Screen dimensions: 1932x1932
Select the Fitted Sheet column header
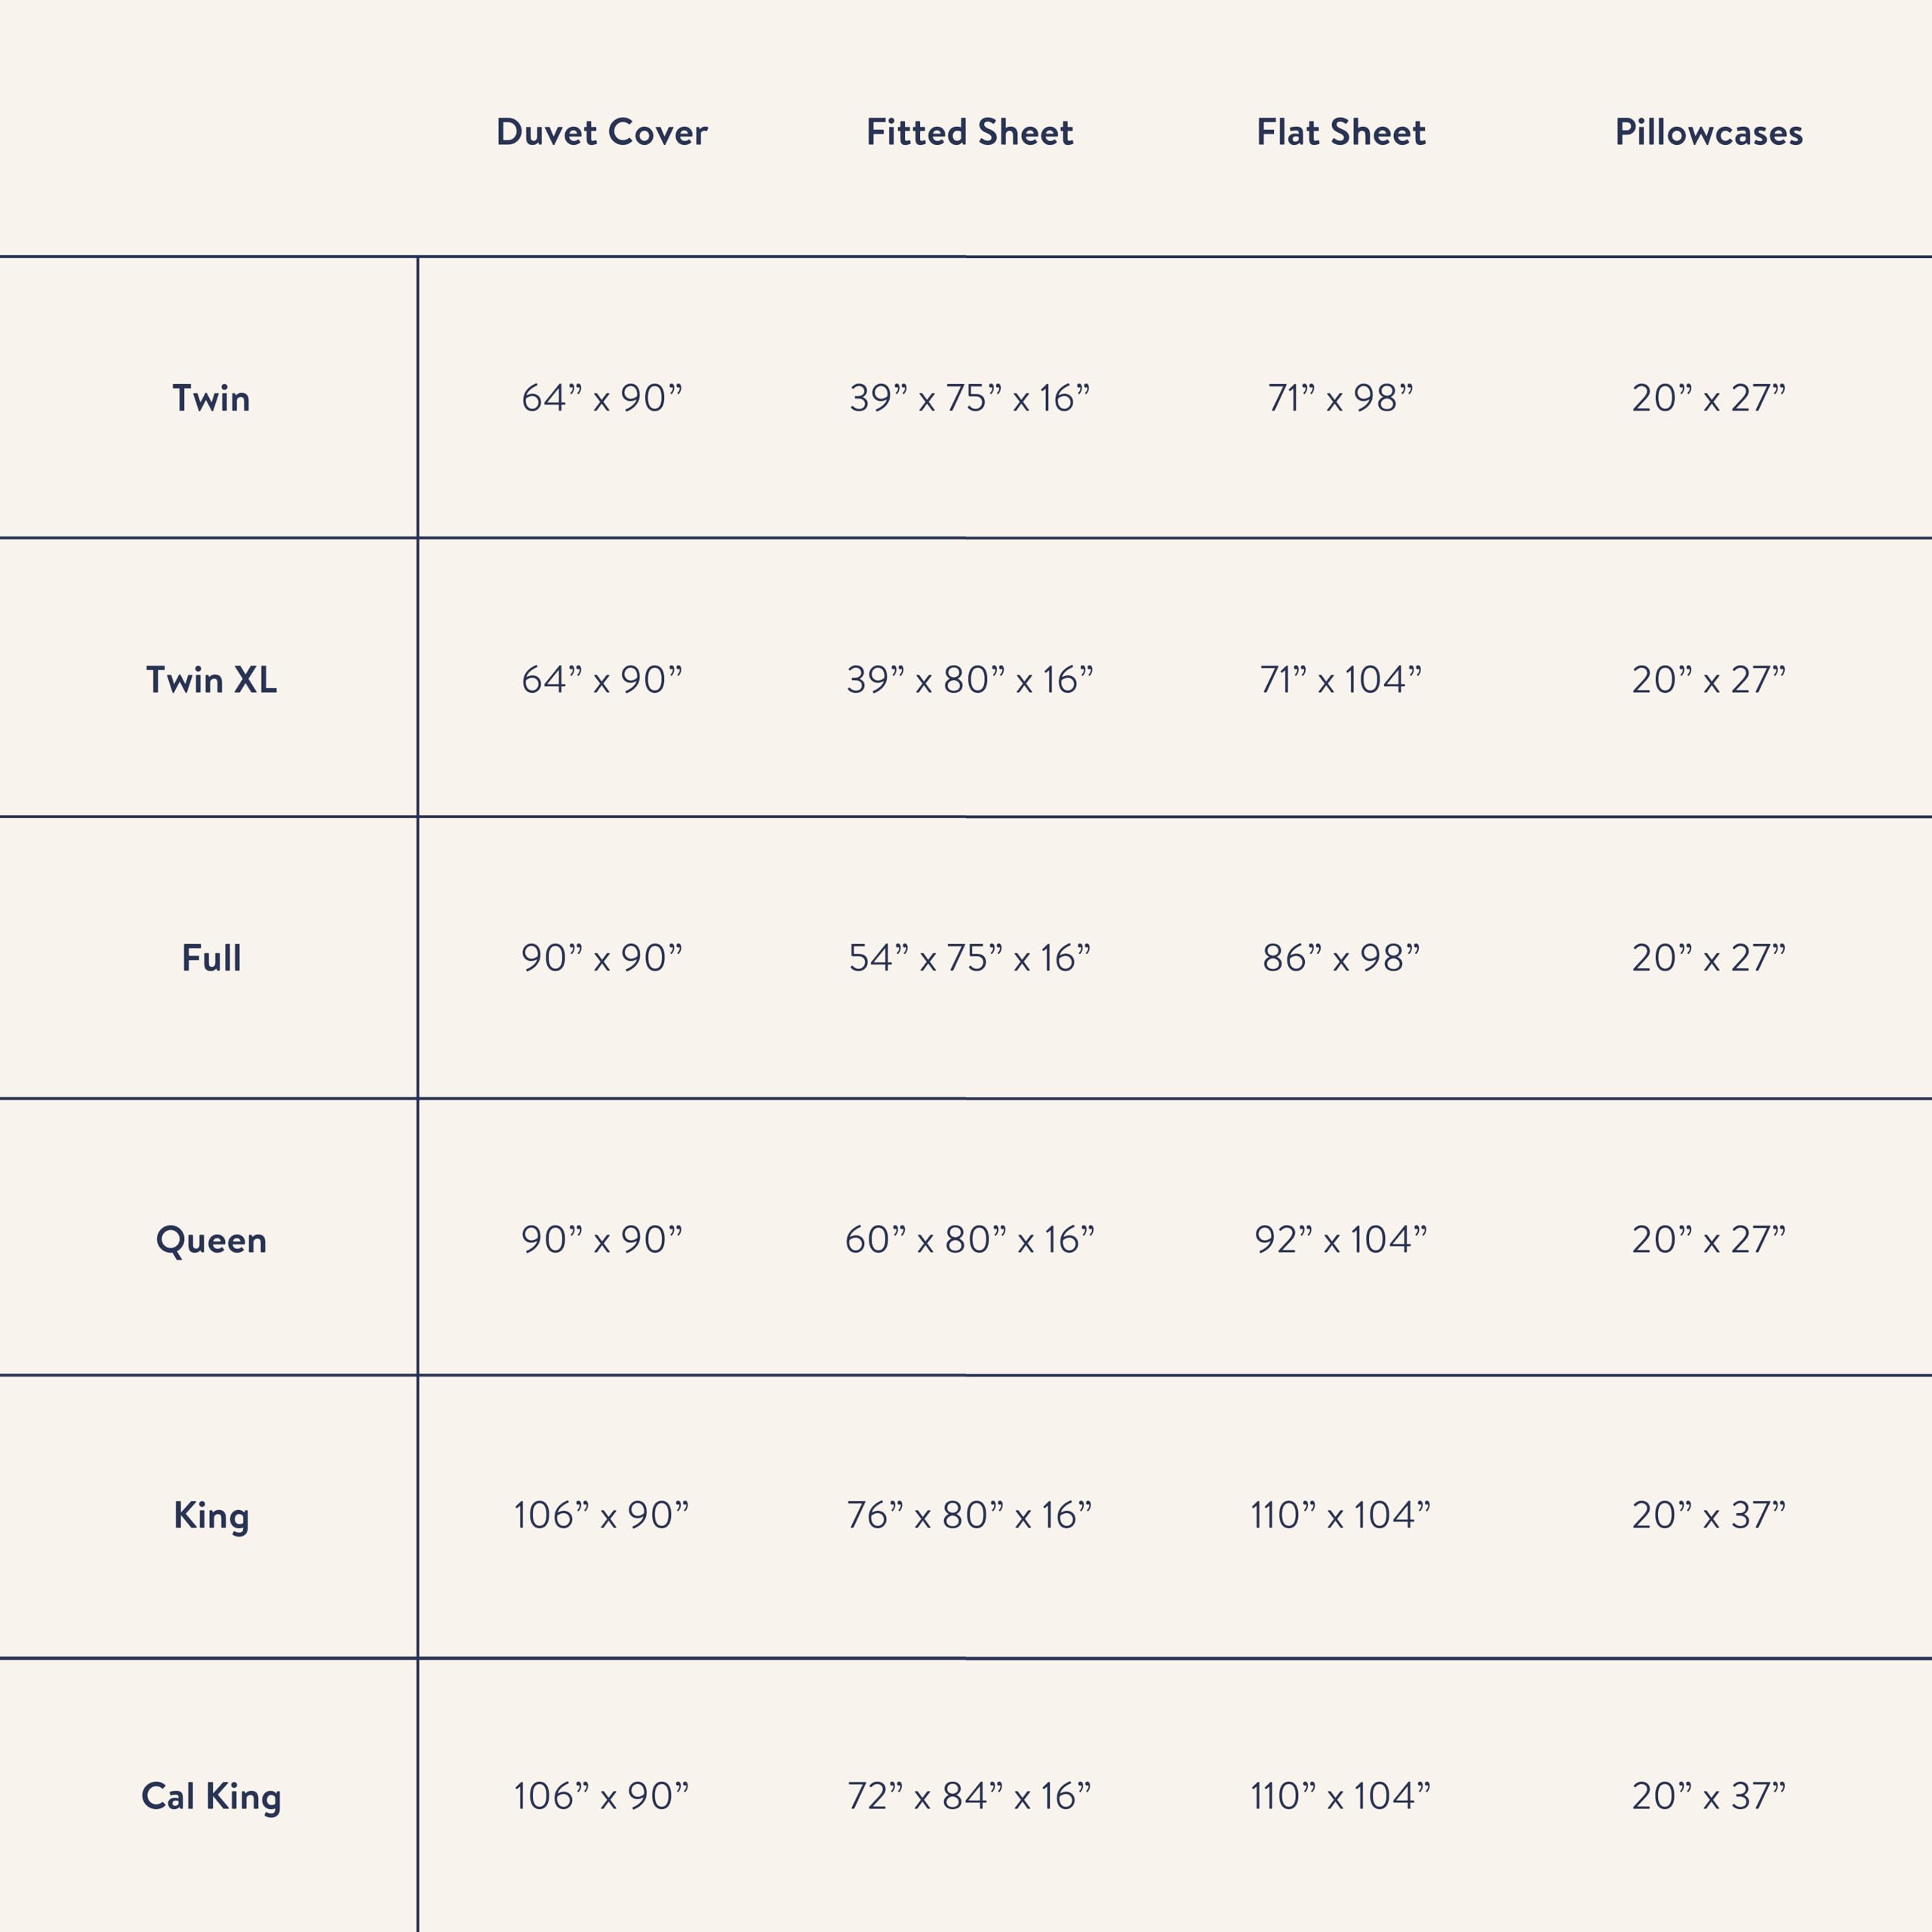(x=969, y=132)
